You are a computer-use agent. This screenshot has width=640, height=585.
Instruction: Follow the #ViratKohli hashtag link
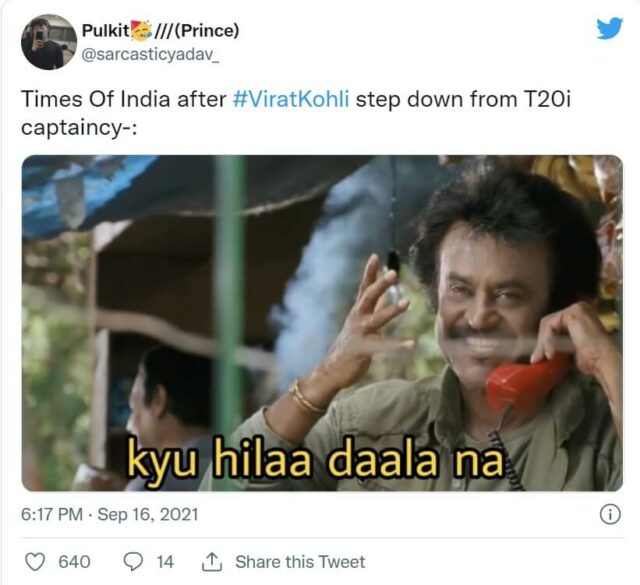tap(291, 99)
